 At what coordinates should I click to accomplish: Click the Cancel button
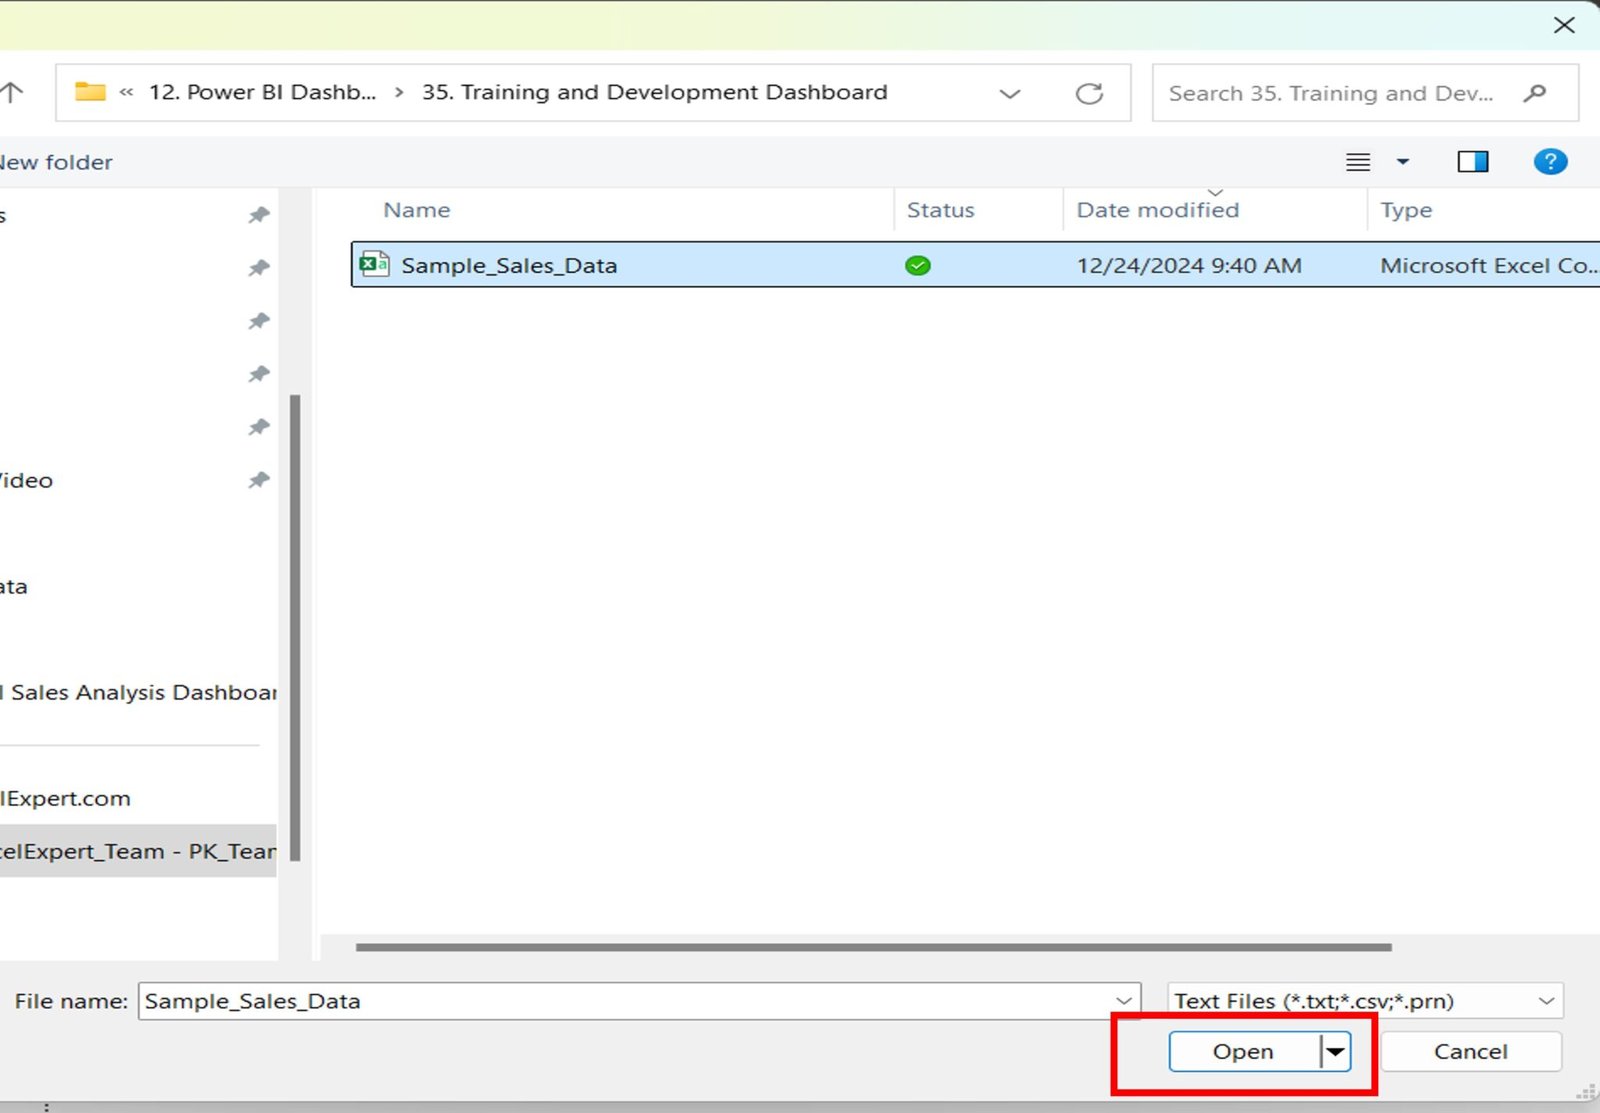[x=1471, y=1051]
